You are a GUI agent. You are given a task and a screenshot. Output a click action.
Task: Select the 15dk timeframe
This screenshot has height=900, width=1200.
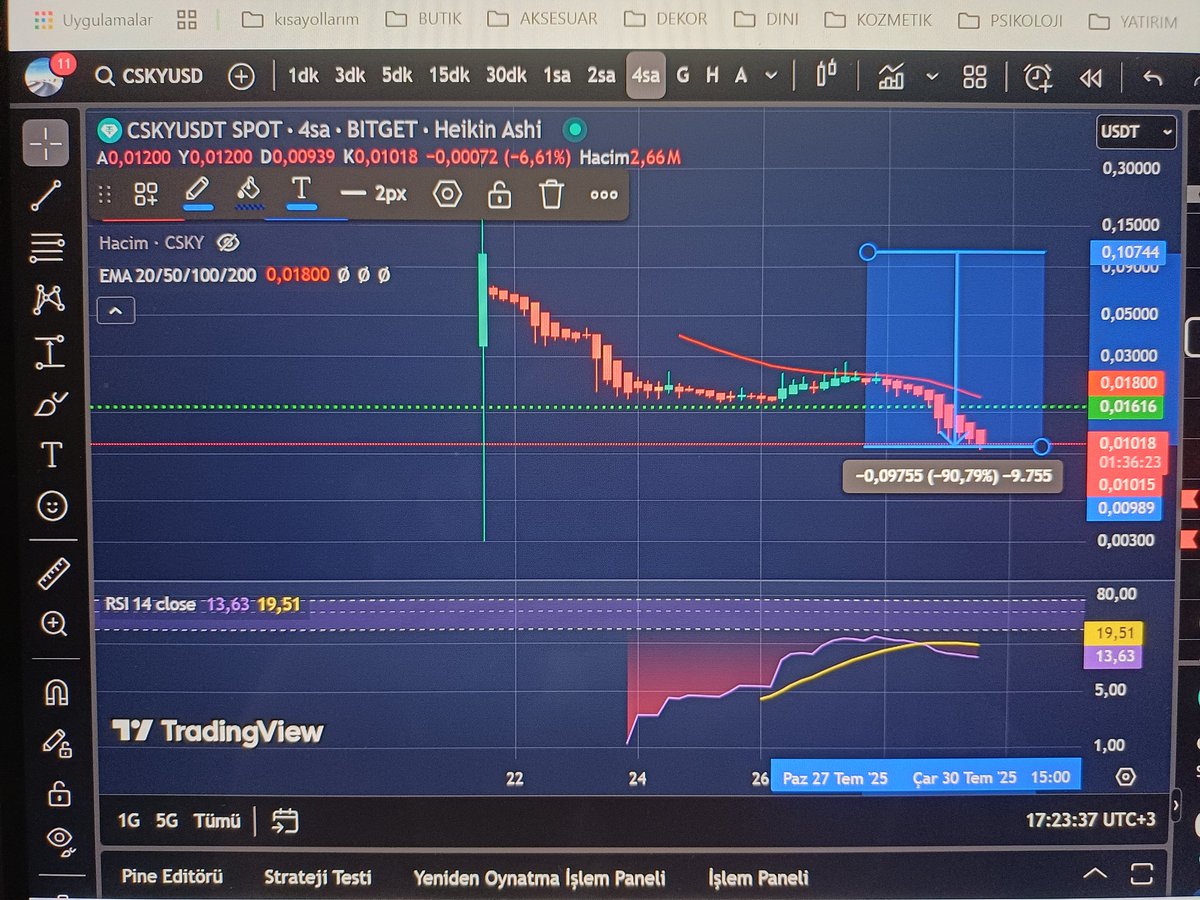(449, 76)
